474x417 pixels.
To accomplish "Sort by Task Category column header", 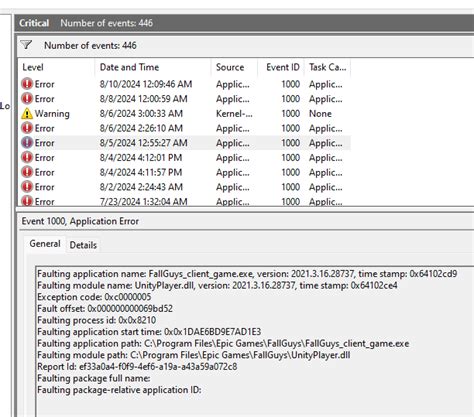I will tap(328, 67).
